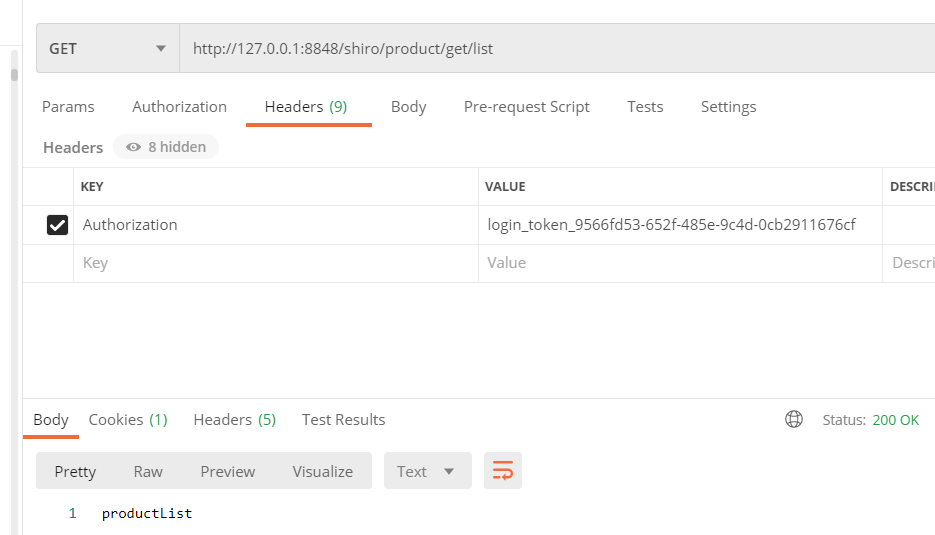Edit the login_token header value
Screen dimensions: 935x535
[680, 225]
